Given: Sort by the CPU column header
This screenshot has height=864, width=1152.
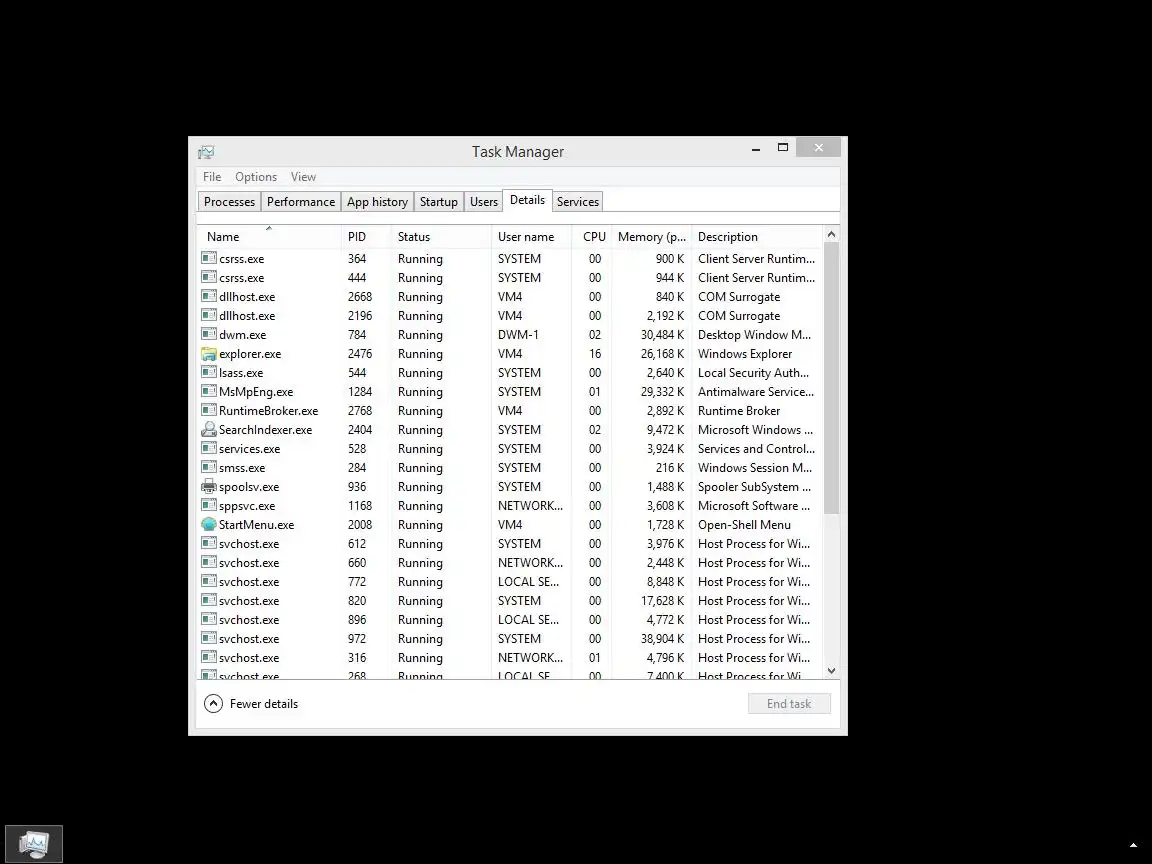Looking at the screenshot, I should point(592,237).
